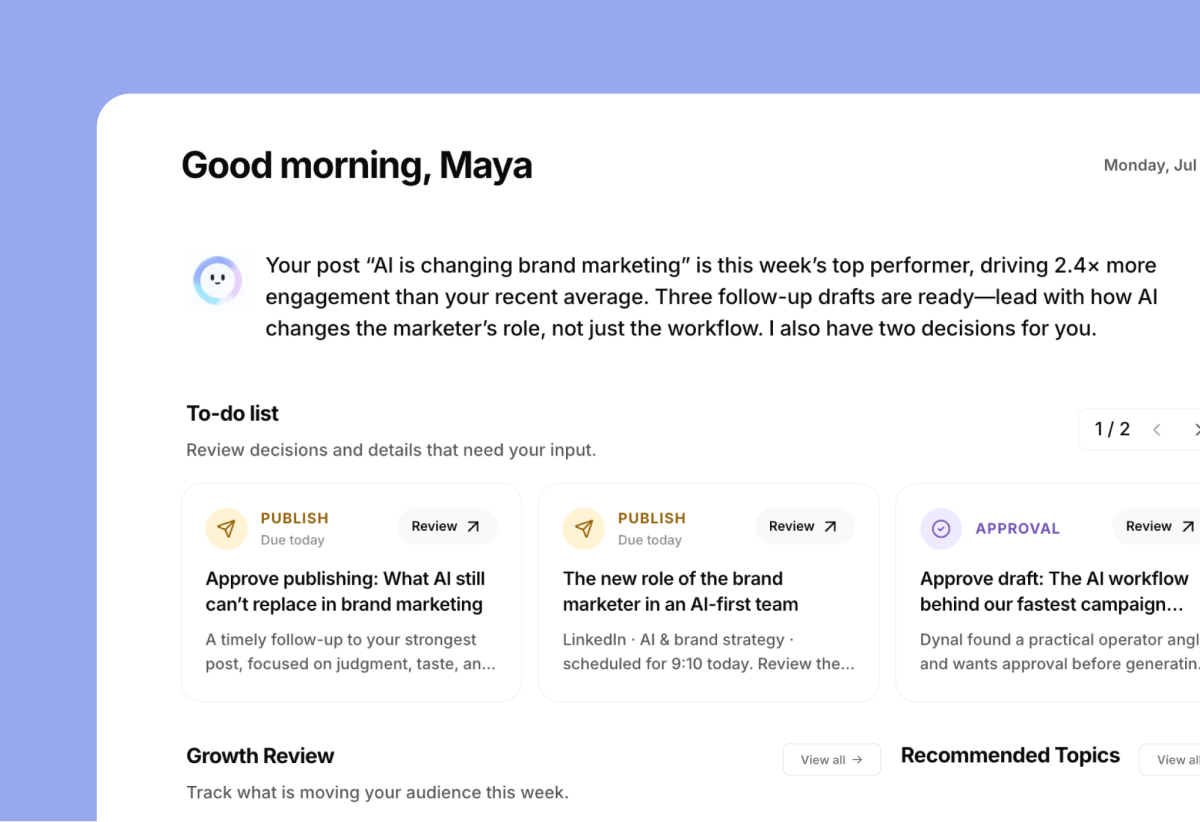Open card titled 'Approve publishing: What AI still can't replace'
The image size is (1200, 822).
click(x=351, y=592)
